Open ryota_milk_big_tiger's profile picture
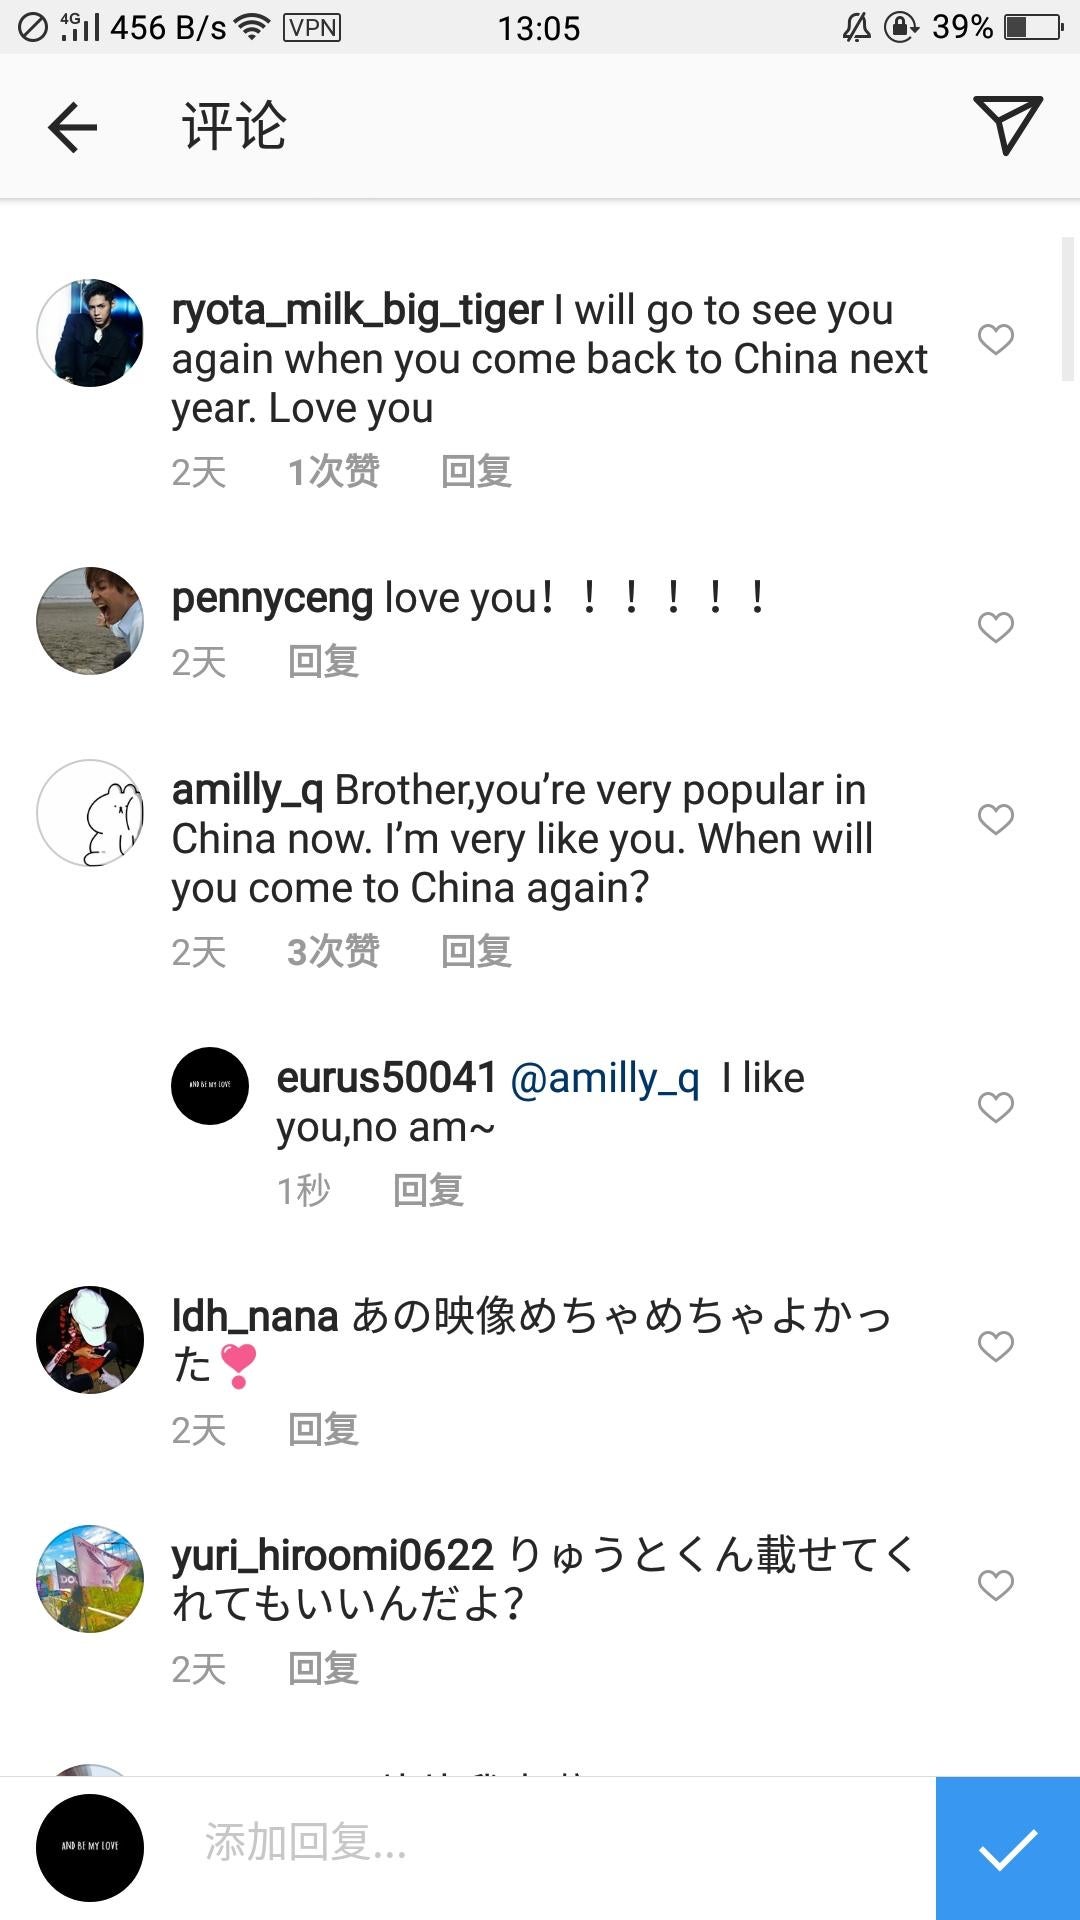1080x1920 pixels. click(x=90, y=333)
